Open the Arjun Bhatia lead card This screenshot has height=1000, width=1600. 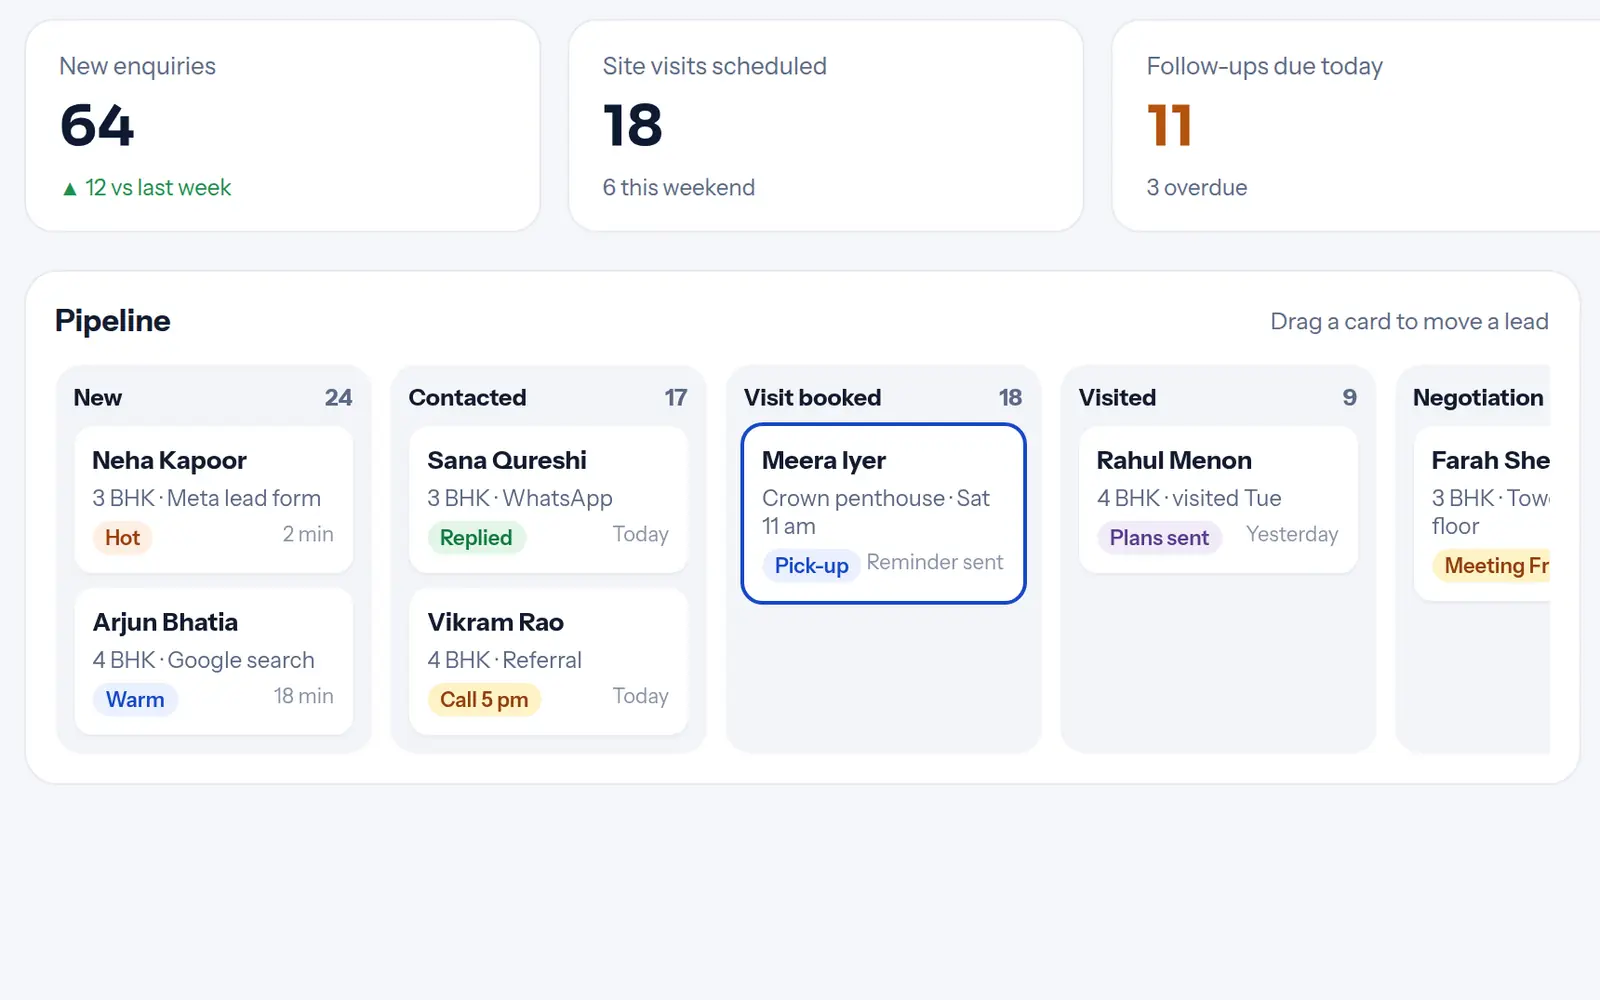[x=214, y=661]
